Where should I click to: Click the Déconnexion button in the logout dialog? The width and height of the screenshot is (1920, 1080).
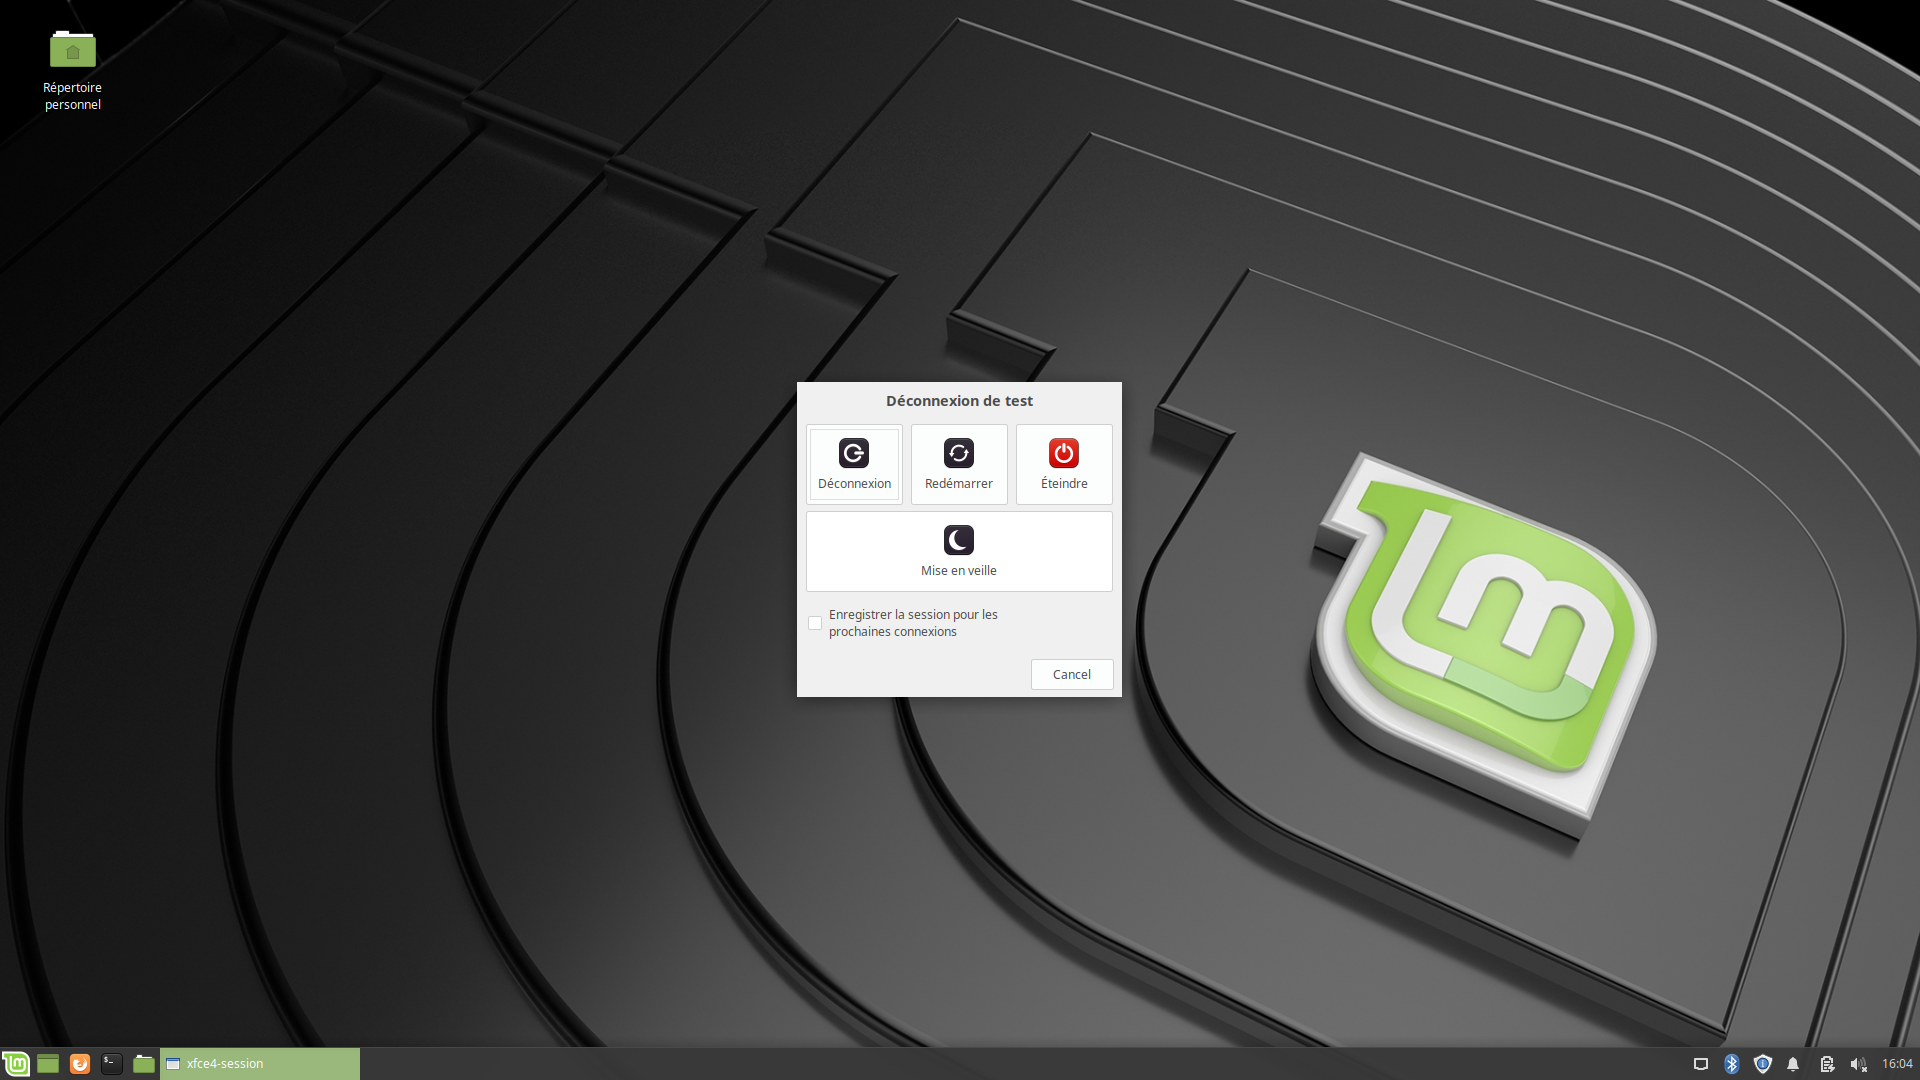pyautogui.click(x=854, y=464)
